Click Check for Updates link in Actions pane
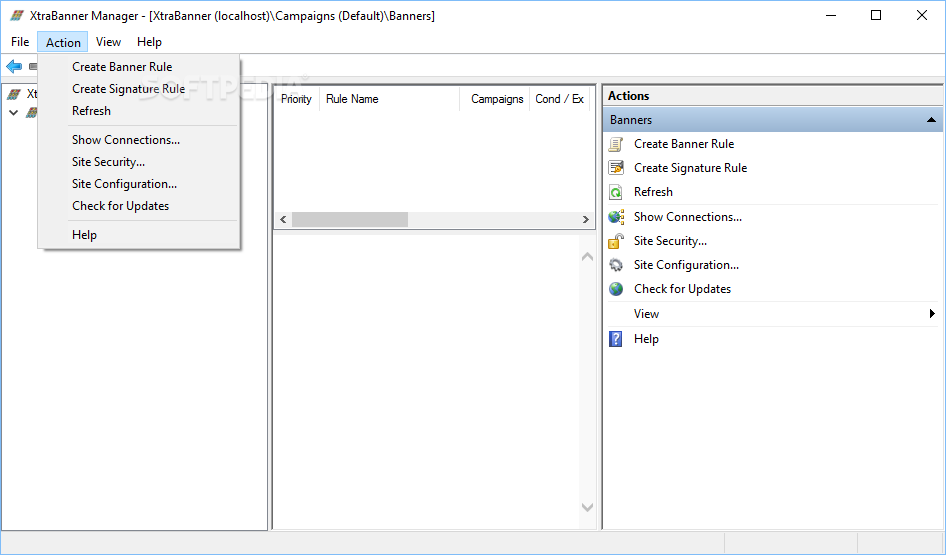Screen dimensions: 946x555 (682, 289)
